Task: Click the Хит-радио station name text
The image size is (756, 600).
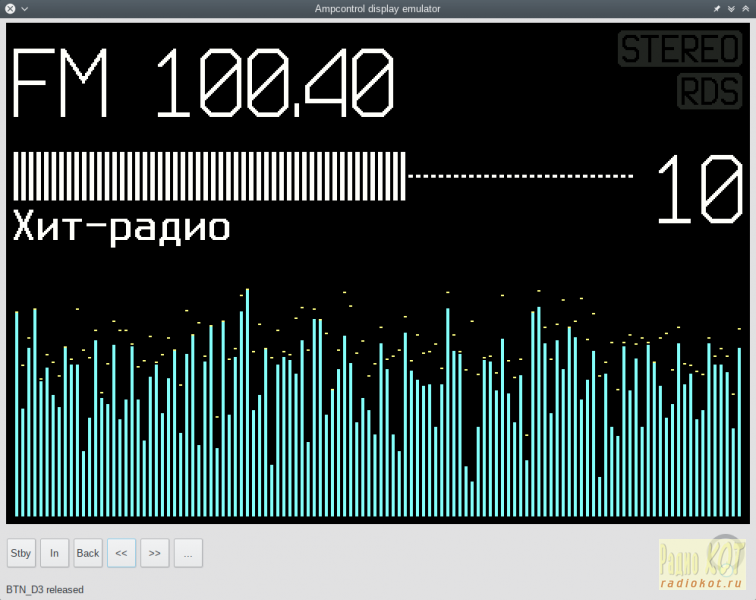Action: 121,227
